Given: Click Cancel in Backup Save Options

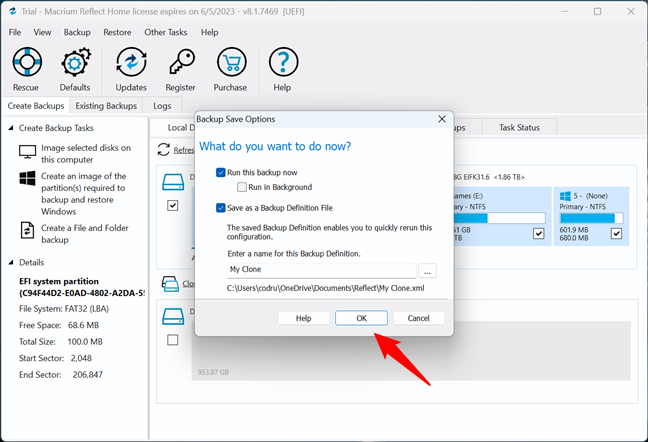Looking at the screenshot, I should [x=419, y=318].
